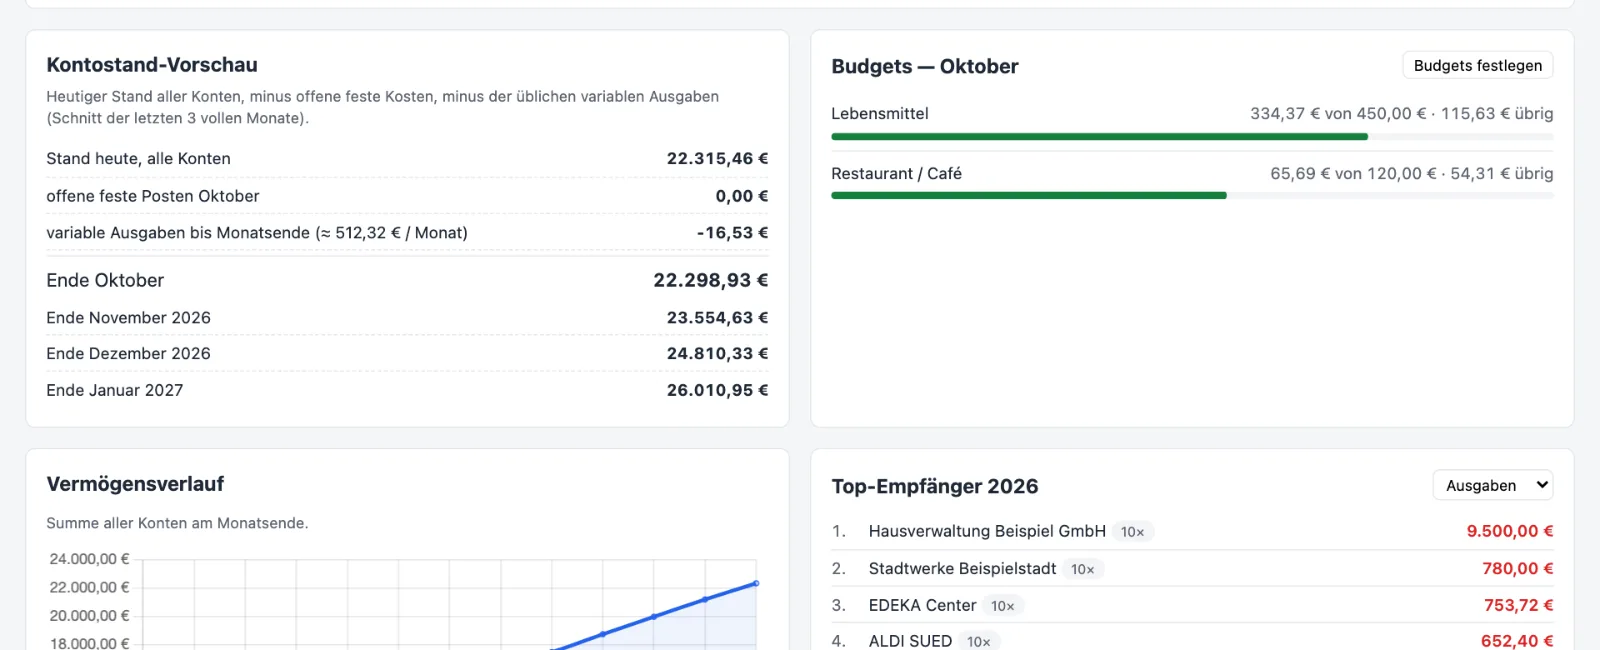
Task: Open the Ausgaben dropdown in Top-Empfänger
Action: tap(1493, 485)
